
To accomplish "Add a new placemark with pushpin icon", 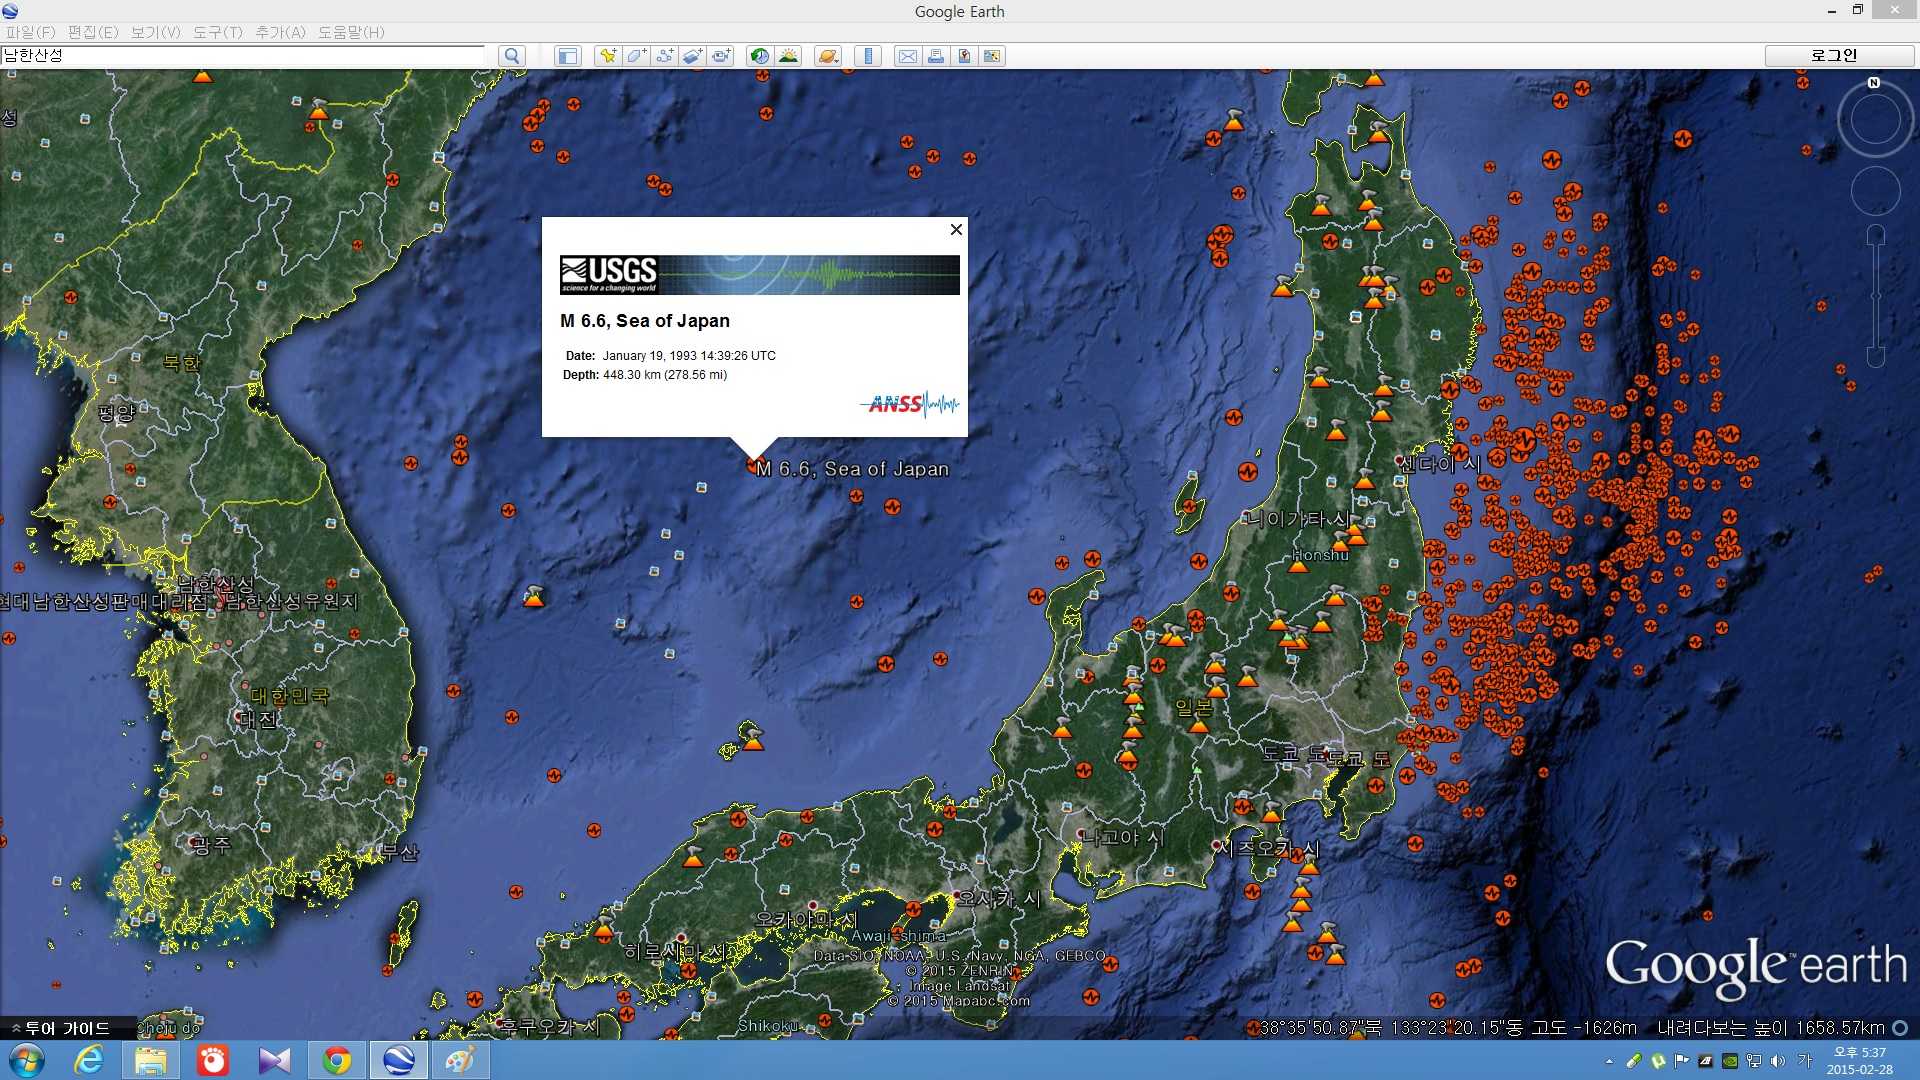I will tap(607, 56).
